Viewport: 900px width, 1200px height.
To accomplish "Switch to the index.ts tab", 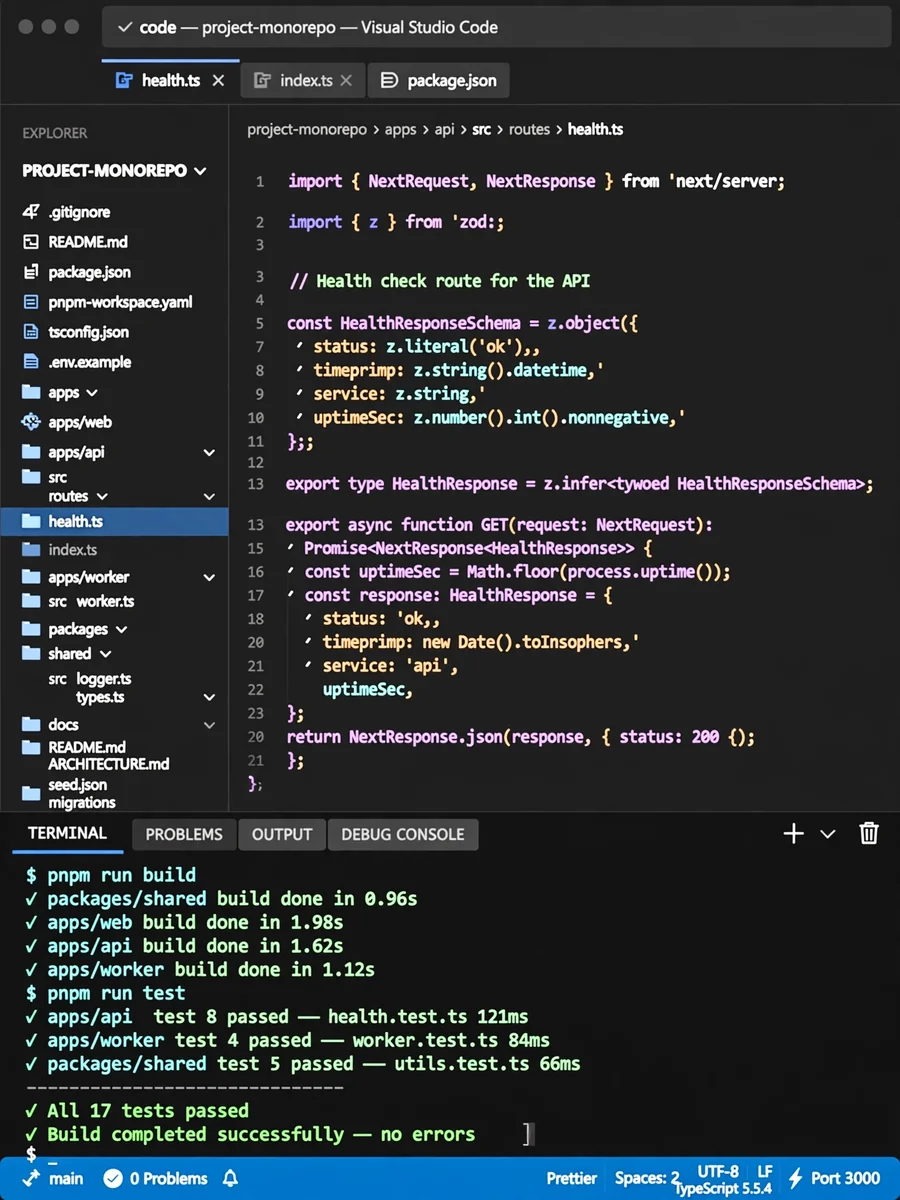I will pos(303,81).
